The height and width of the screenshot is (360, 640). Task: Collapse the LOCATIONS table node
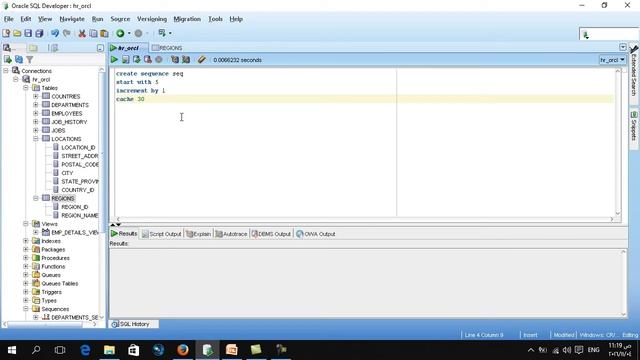(36, 139)
